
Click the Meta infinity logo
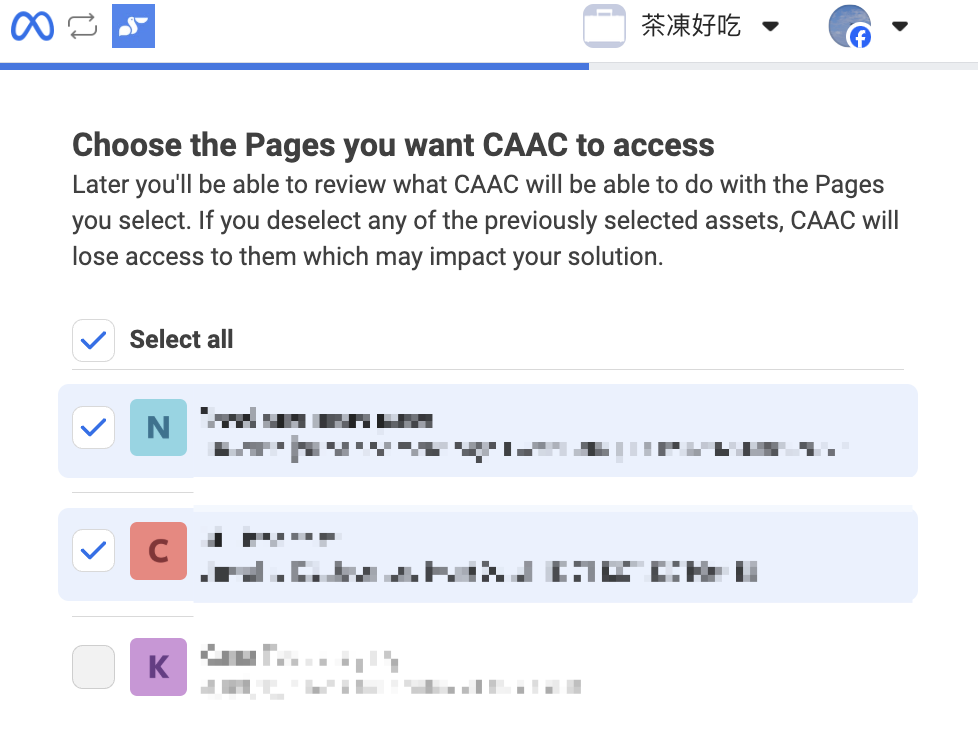click(x=32, y=26)
